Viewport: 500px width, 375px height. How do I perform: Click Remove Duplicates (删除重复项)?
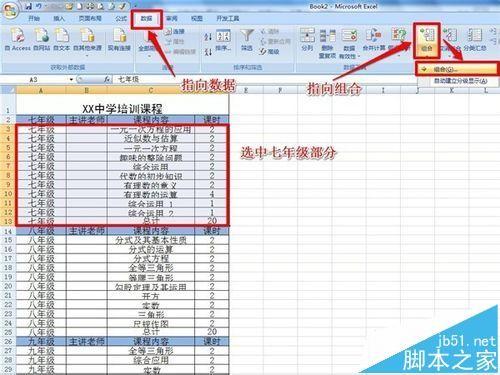pos(327,43)
